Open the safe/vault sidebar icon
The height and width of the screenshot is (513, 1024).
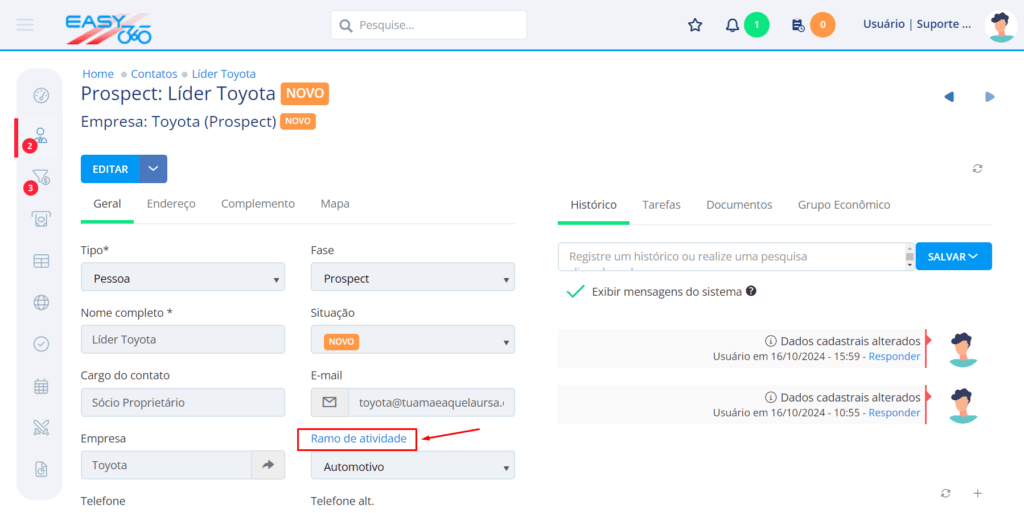point(41,219)
